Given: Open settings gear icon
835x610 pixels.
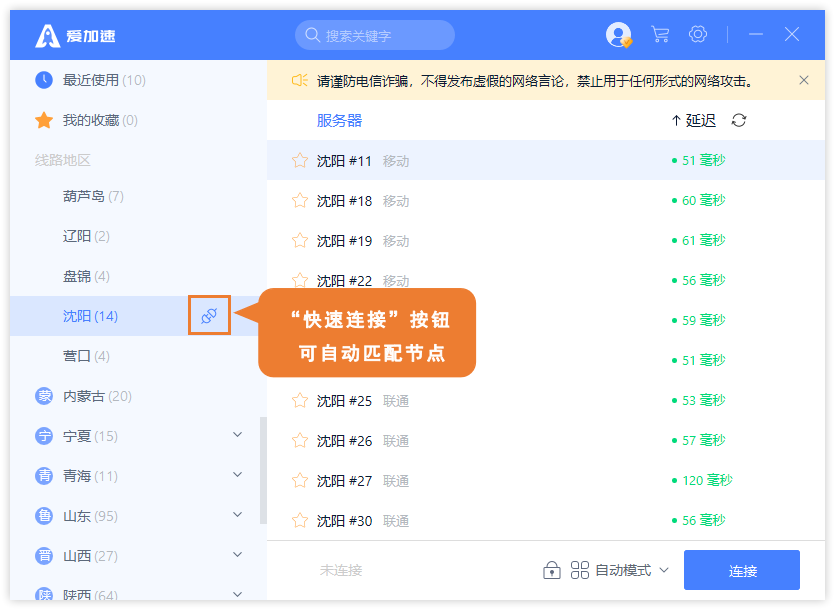Looking at the screenshot, I should (698, 34).
